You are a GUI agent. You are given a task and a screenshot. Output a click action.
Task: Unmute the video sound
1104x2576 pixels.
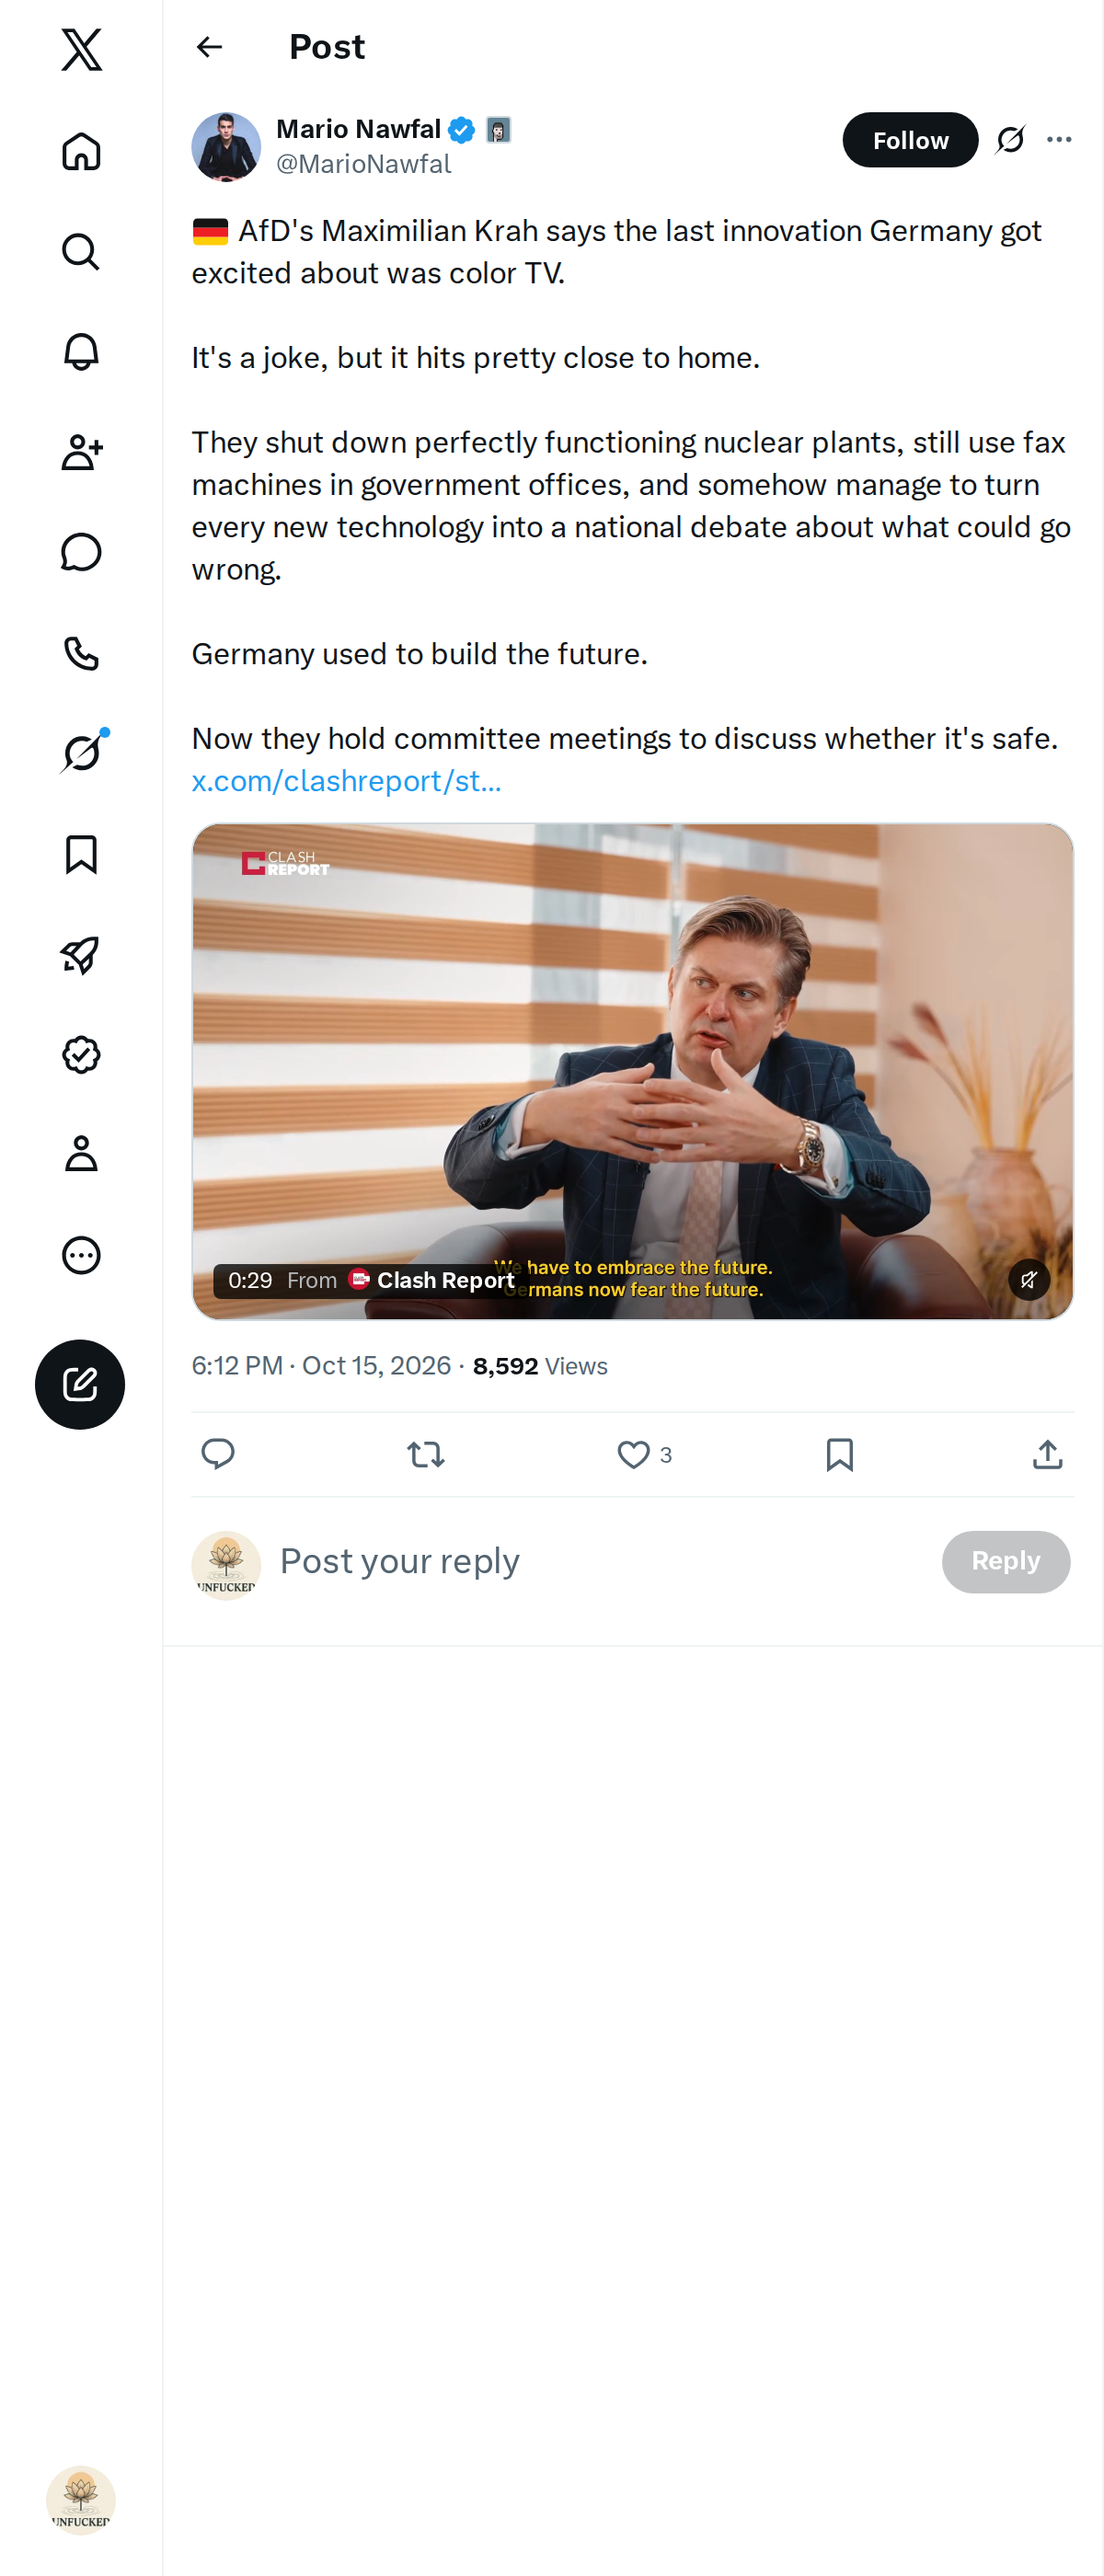[1028, 1279]
